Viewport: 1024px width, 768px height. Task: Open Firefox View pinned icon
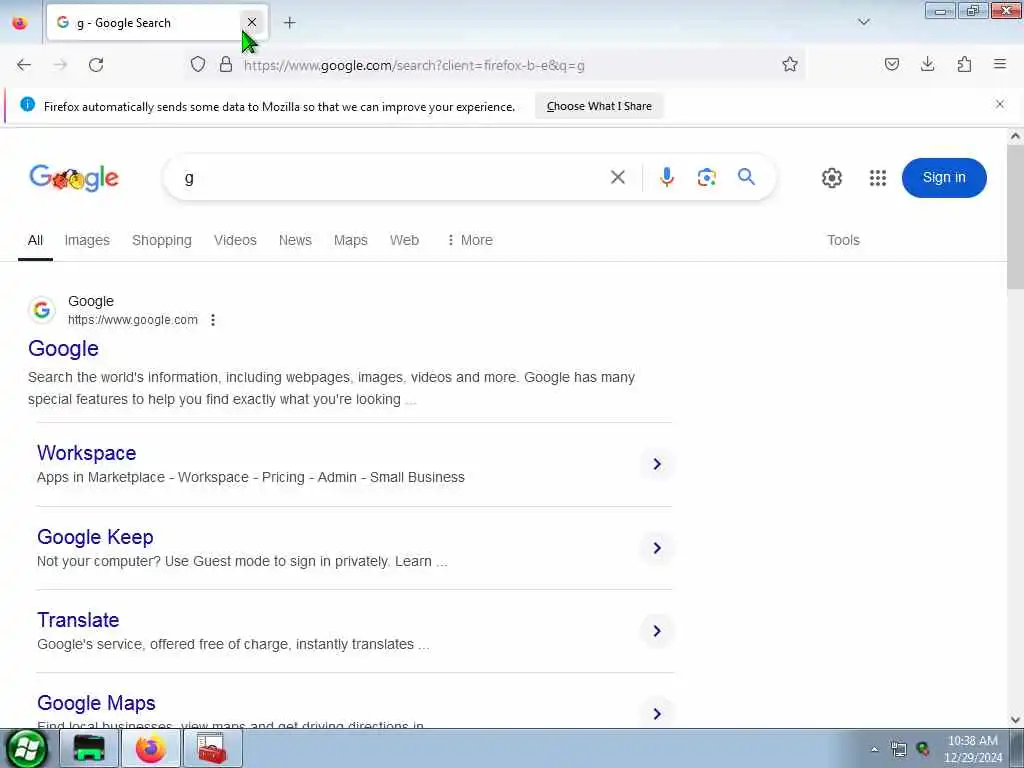20,23
